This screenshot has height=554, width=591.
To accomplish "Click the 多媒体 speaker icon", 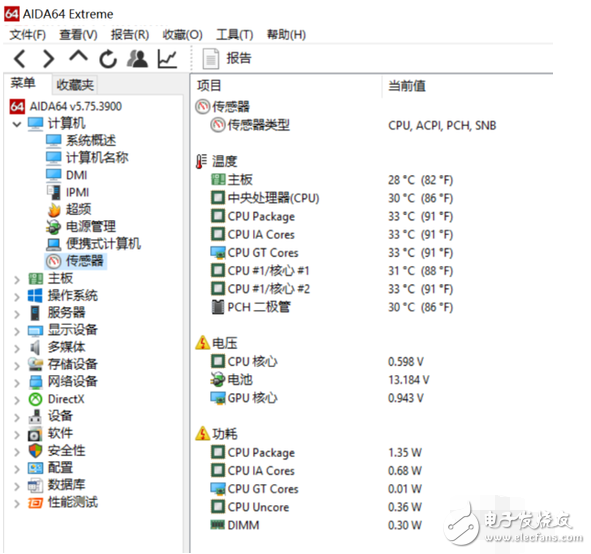I will (x=35, y=347).
